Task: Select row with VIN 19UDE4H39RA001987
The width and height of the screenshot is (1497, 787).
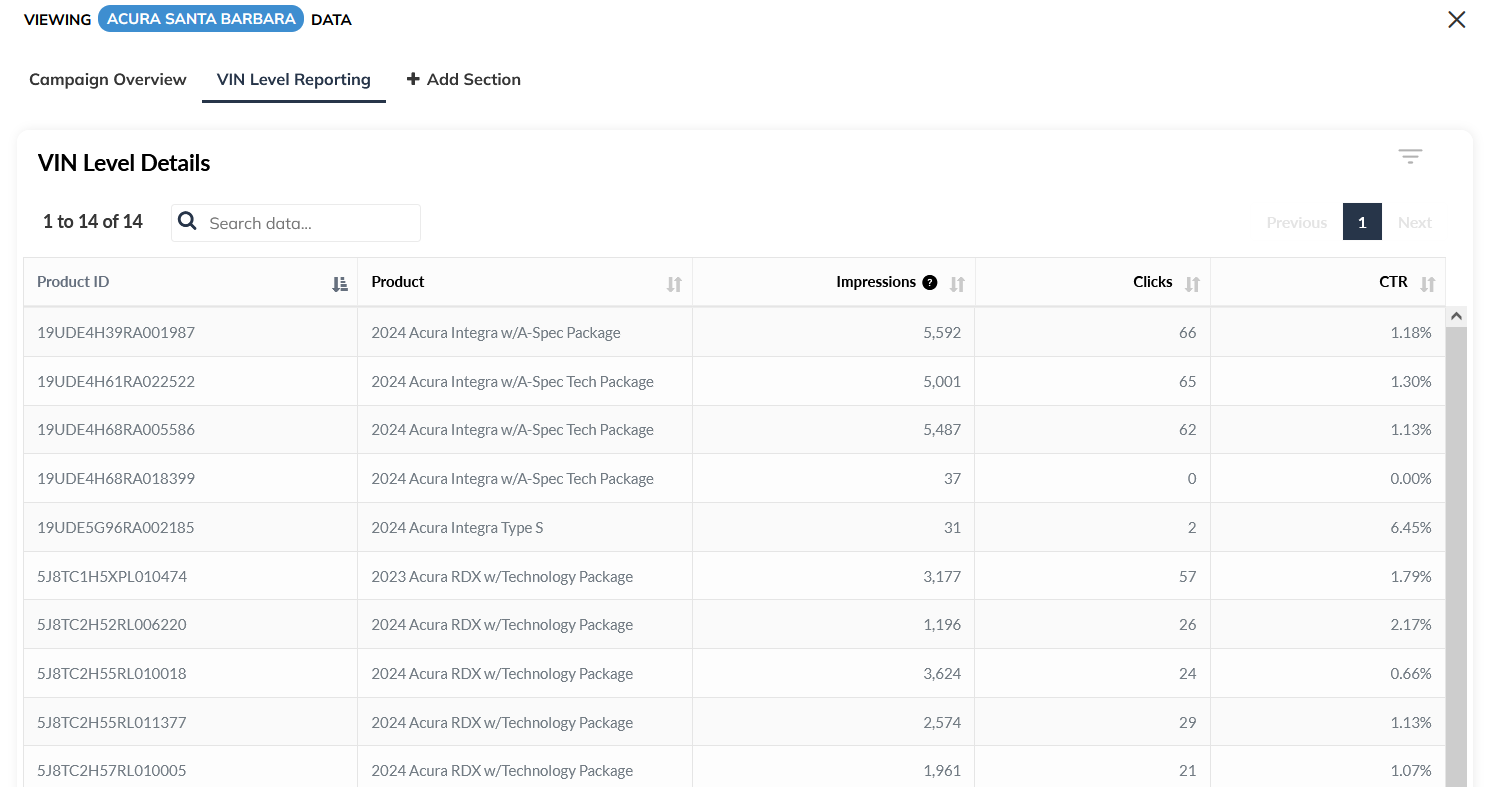Action: point(116,333)
